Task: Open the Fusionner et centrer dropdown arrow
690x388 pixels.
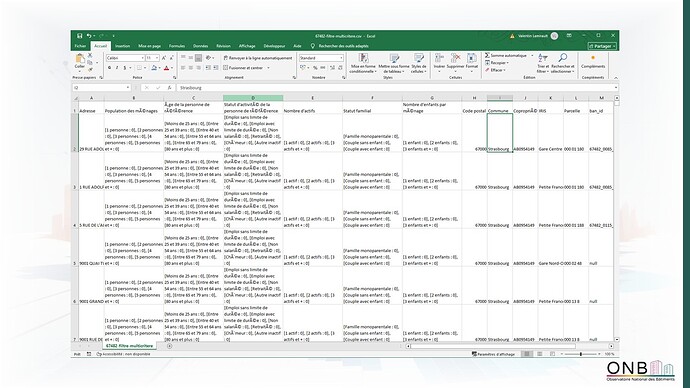Action: pos(268,68)
